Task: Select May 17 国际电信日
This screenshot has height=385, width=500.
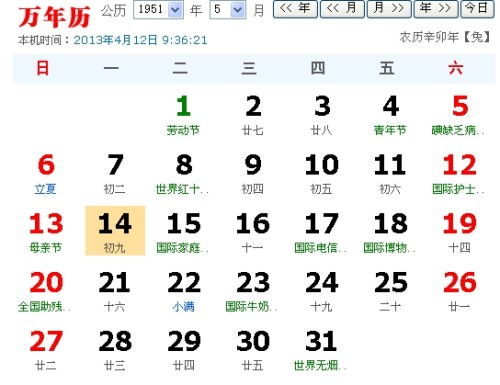Action: coord(322,232)
